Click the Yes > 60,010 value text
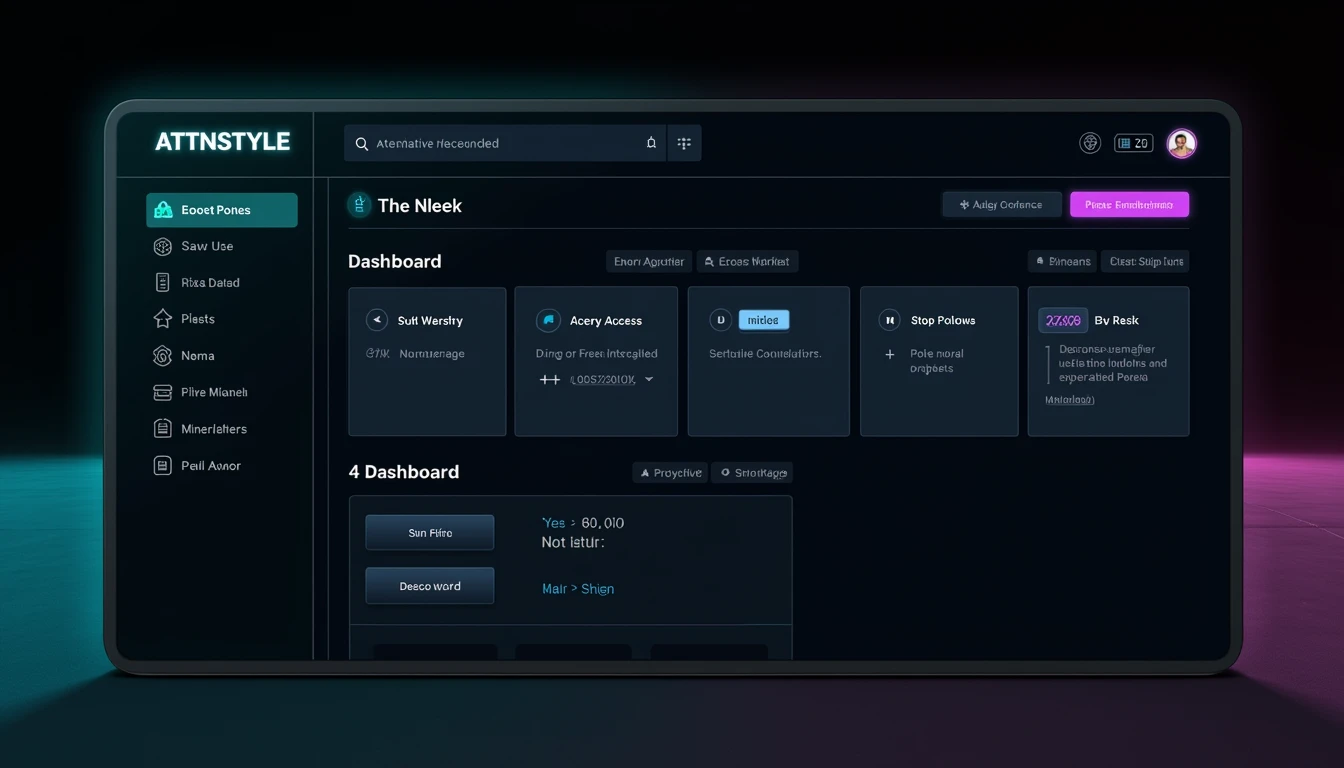This screenshot has height=768, width=1344. point(583,523)
